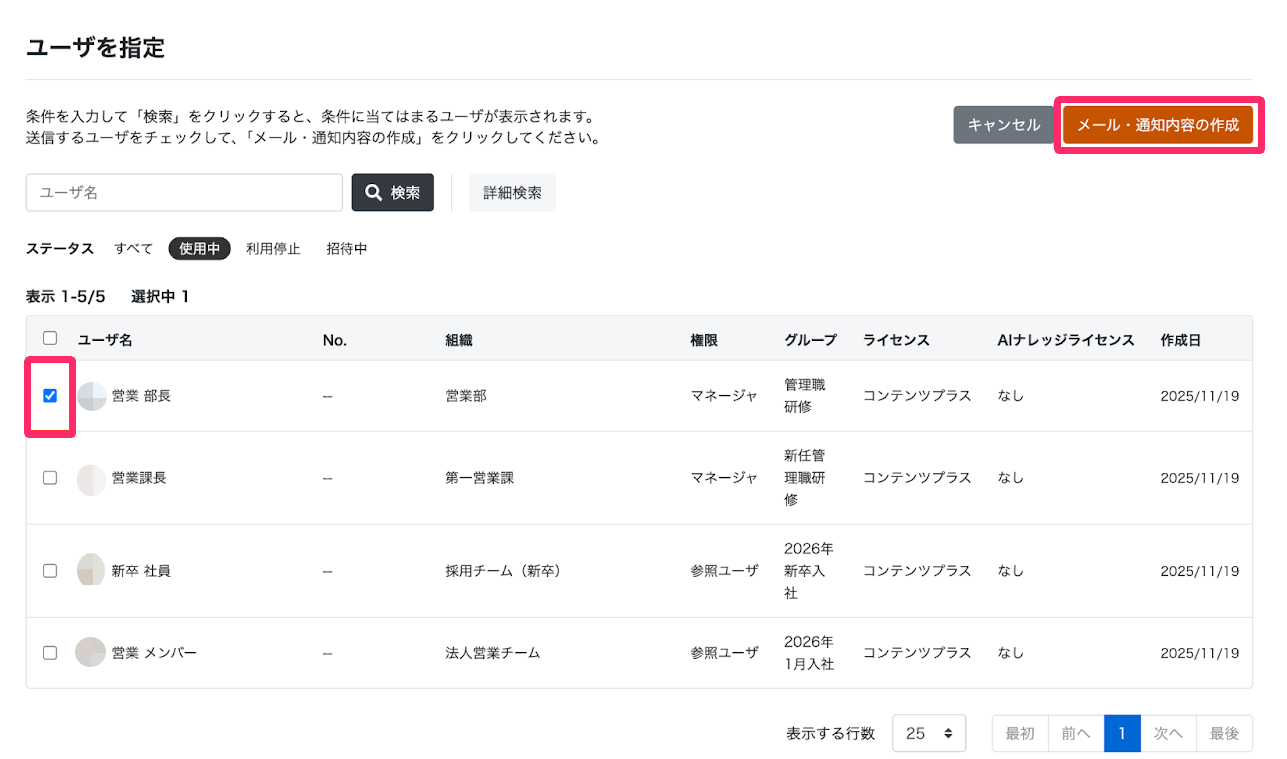The image size is (1287, 759).
Task: Click メール・通知内容の作成 button
Action: coord(1158,125)
